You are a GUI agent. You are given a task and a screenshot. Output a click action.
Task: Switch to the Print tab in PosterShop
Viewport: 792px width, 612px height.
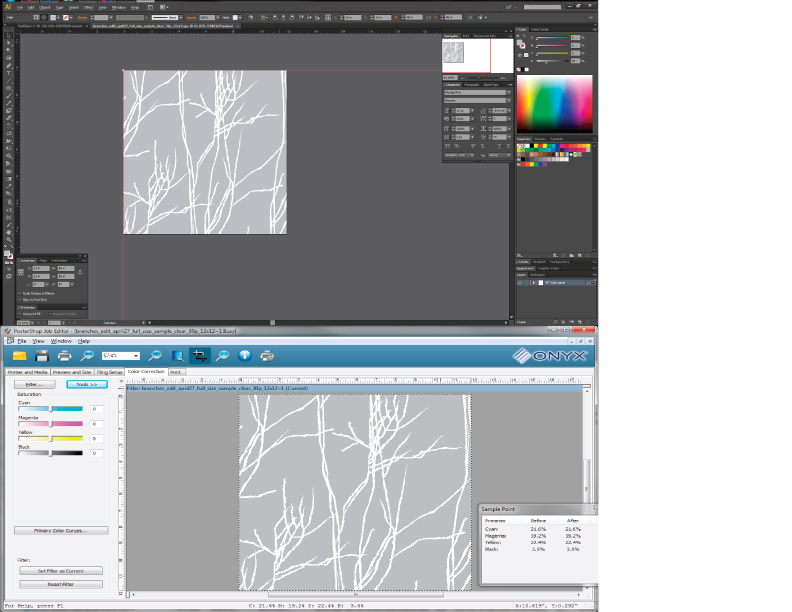point(176,372)
